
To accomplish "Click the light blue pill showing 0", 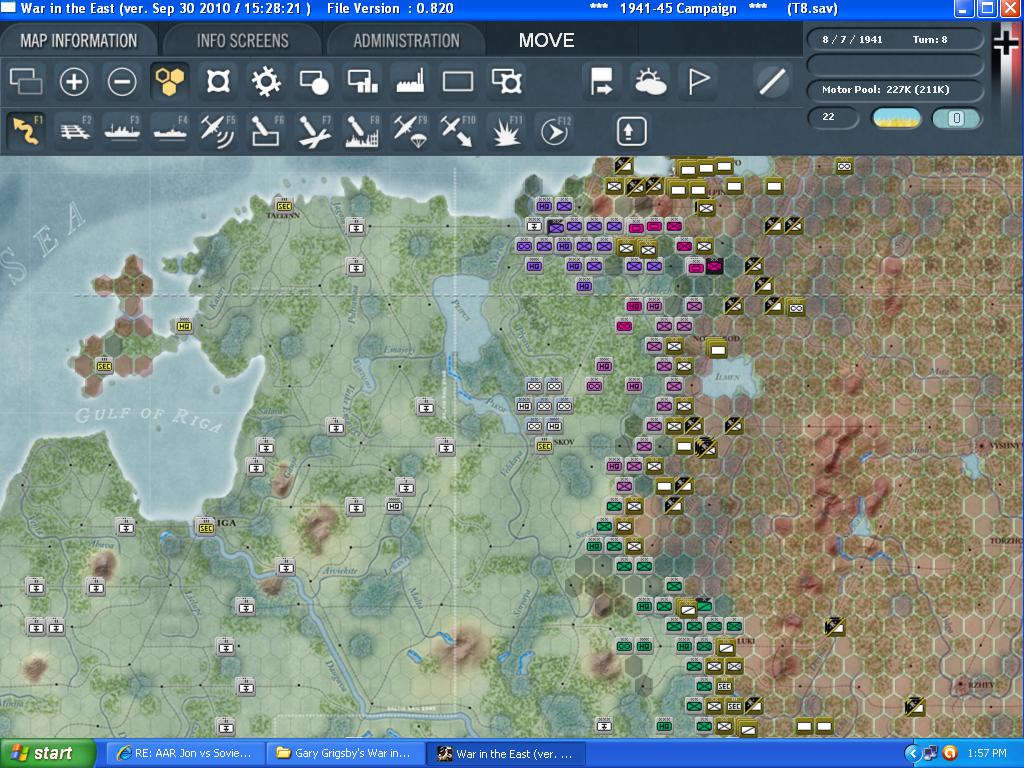I will click(x=956, y=118).
